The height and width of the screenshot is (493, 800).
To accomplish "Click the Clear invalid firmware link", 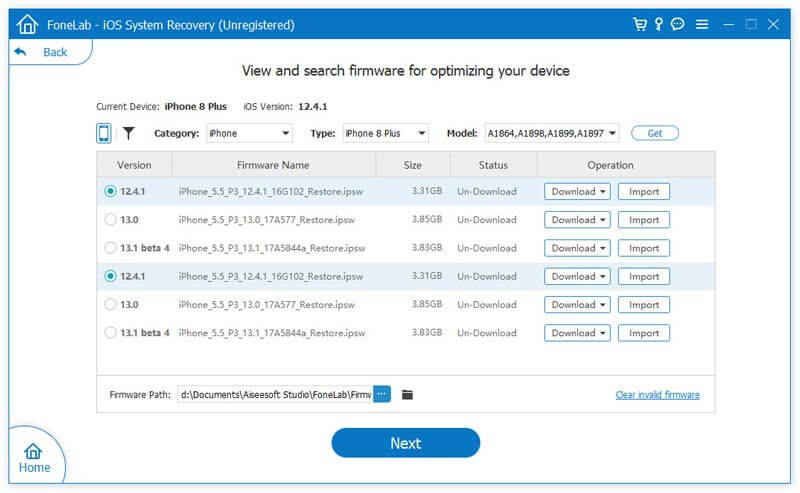I will click(658, 395).
